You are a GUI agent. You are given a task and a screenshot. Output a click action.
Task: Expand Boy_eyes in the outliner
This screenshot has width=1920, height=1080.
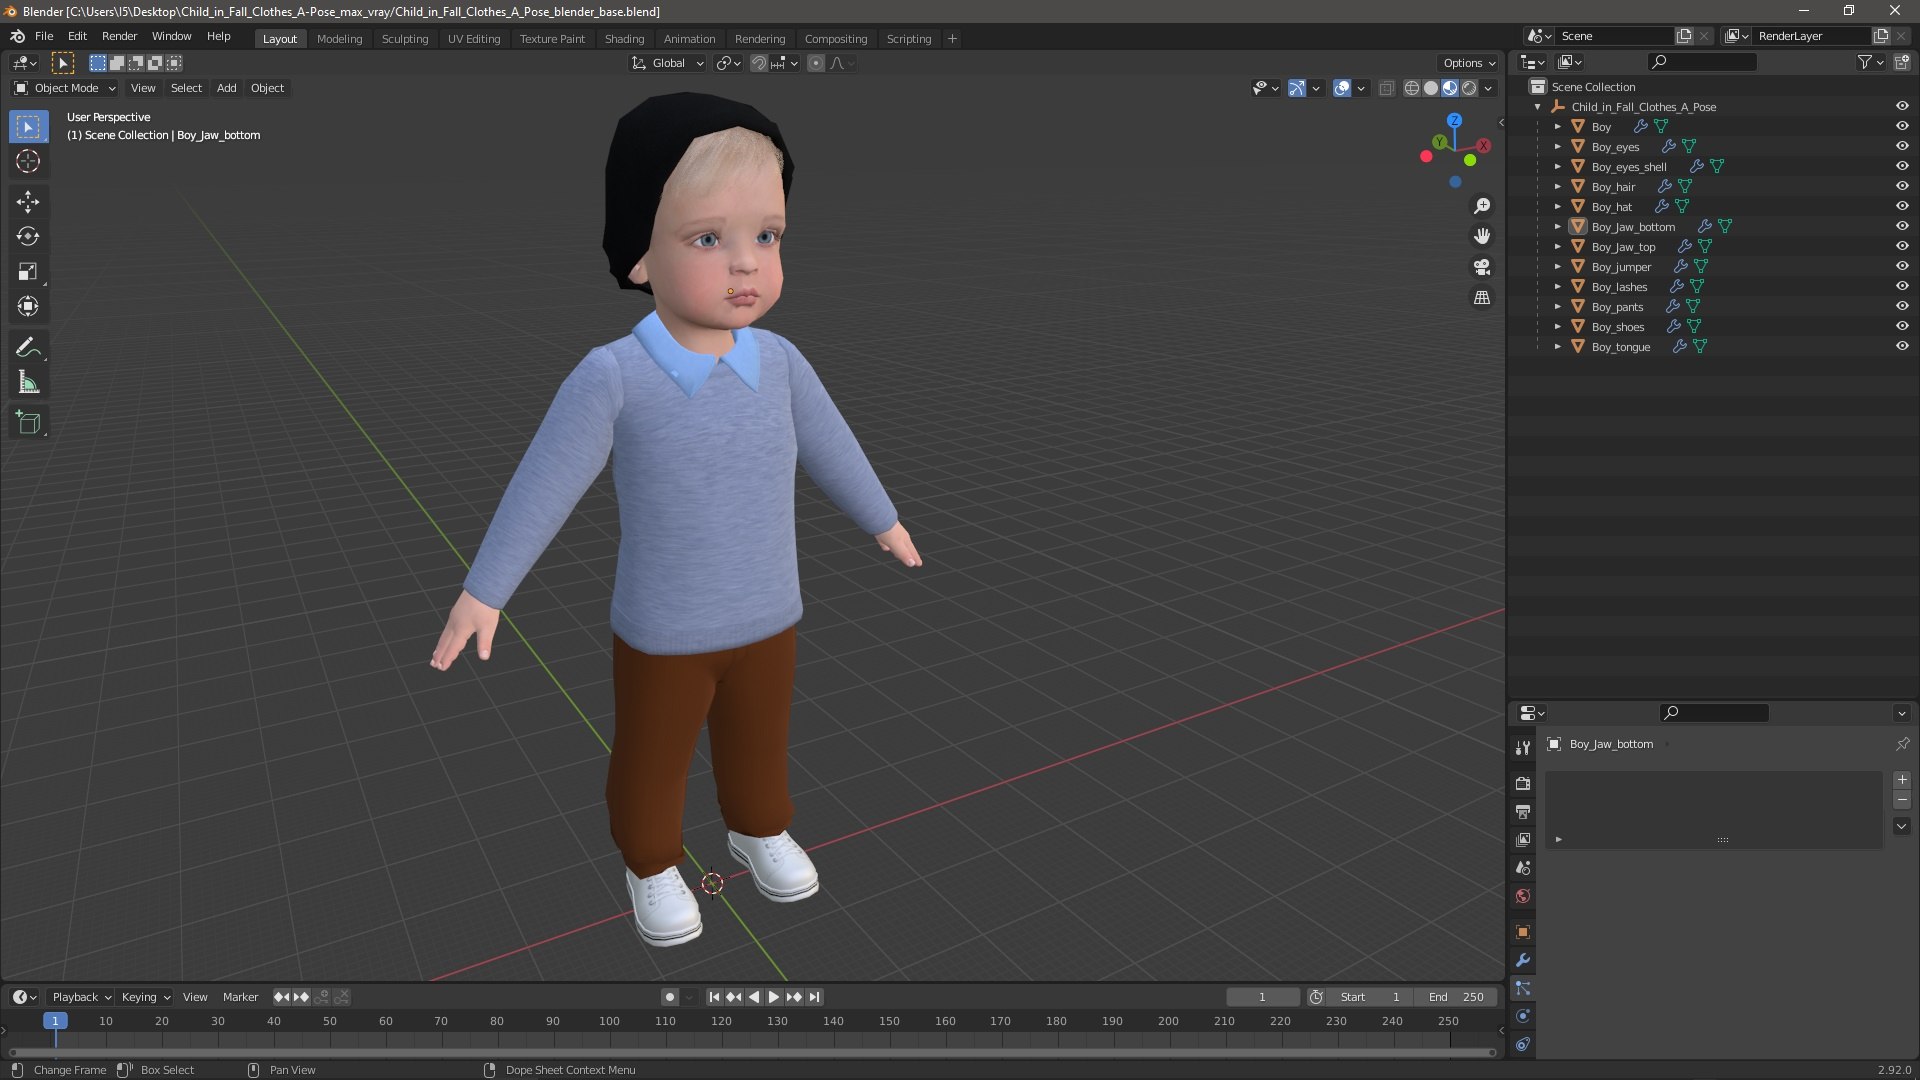[x=1557, y=146]
